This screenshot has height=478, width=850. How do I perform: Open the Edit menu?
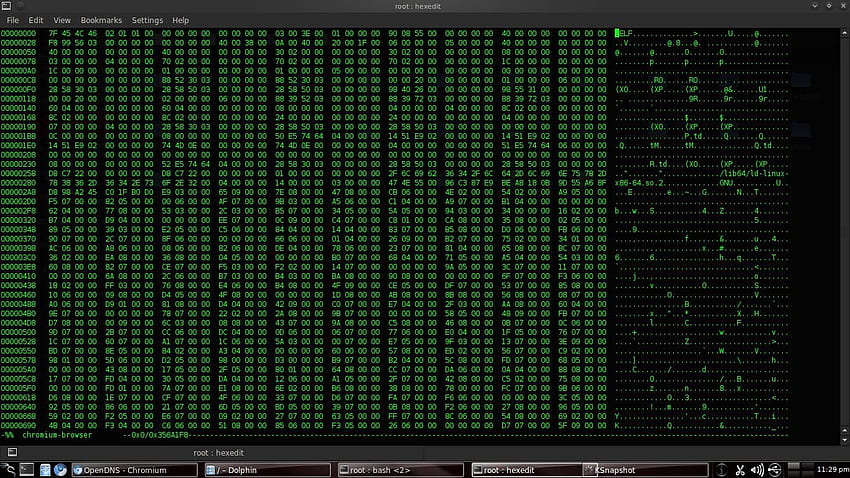click(36, 20)
